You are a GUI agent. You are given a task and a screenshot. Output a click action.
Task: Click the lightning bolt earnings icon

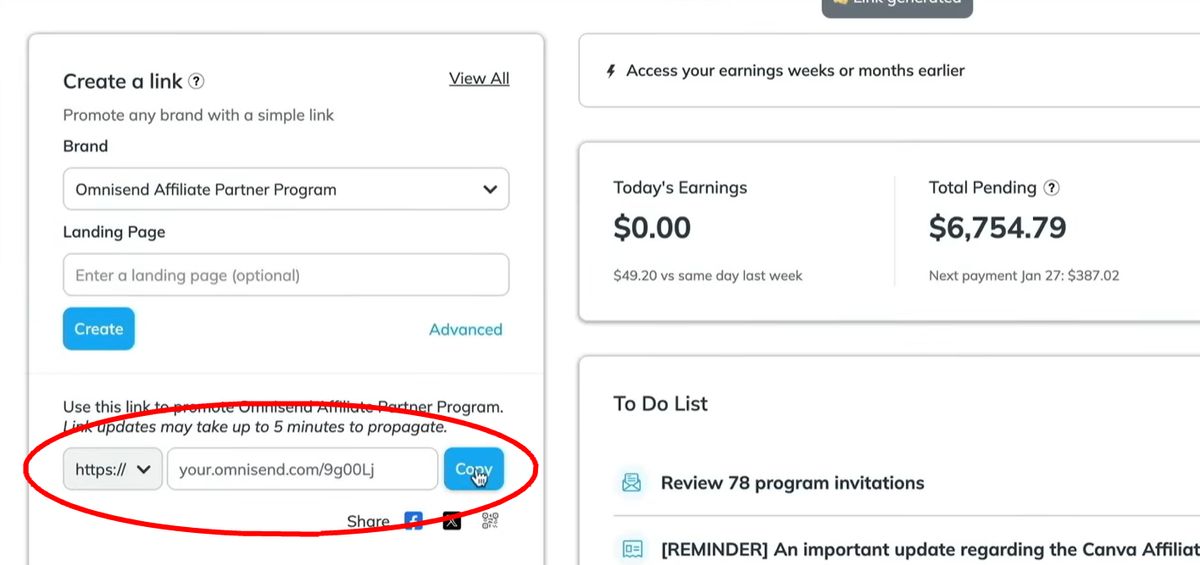tap(611, 71)
